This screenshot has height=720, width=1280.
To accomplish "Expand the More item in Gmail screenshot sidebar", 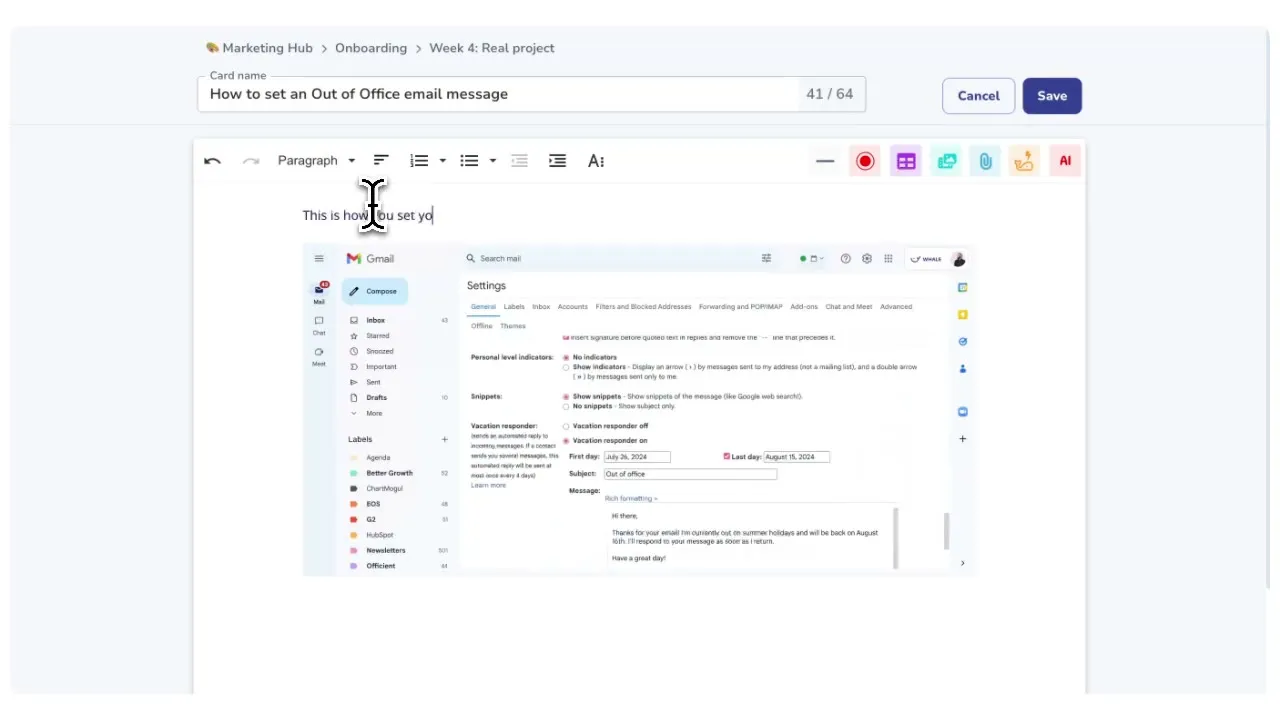I will [x=374, y=413].
